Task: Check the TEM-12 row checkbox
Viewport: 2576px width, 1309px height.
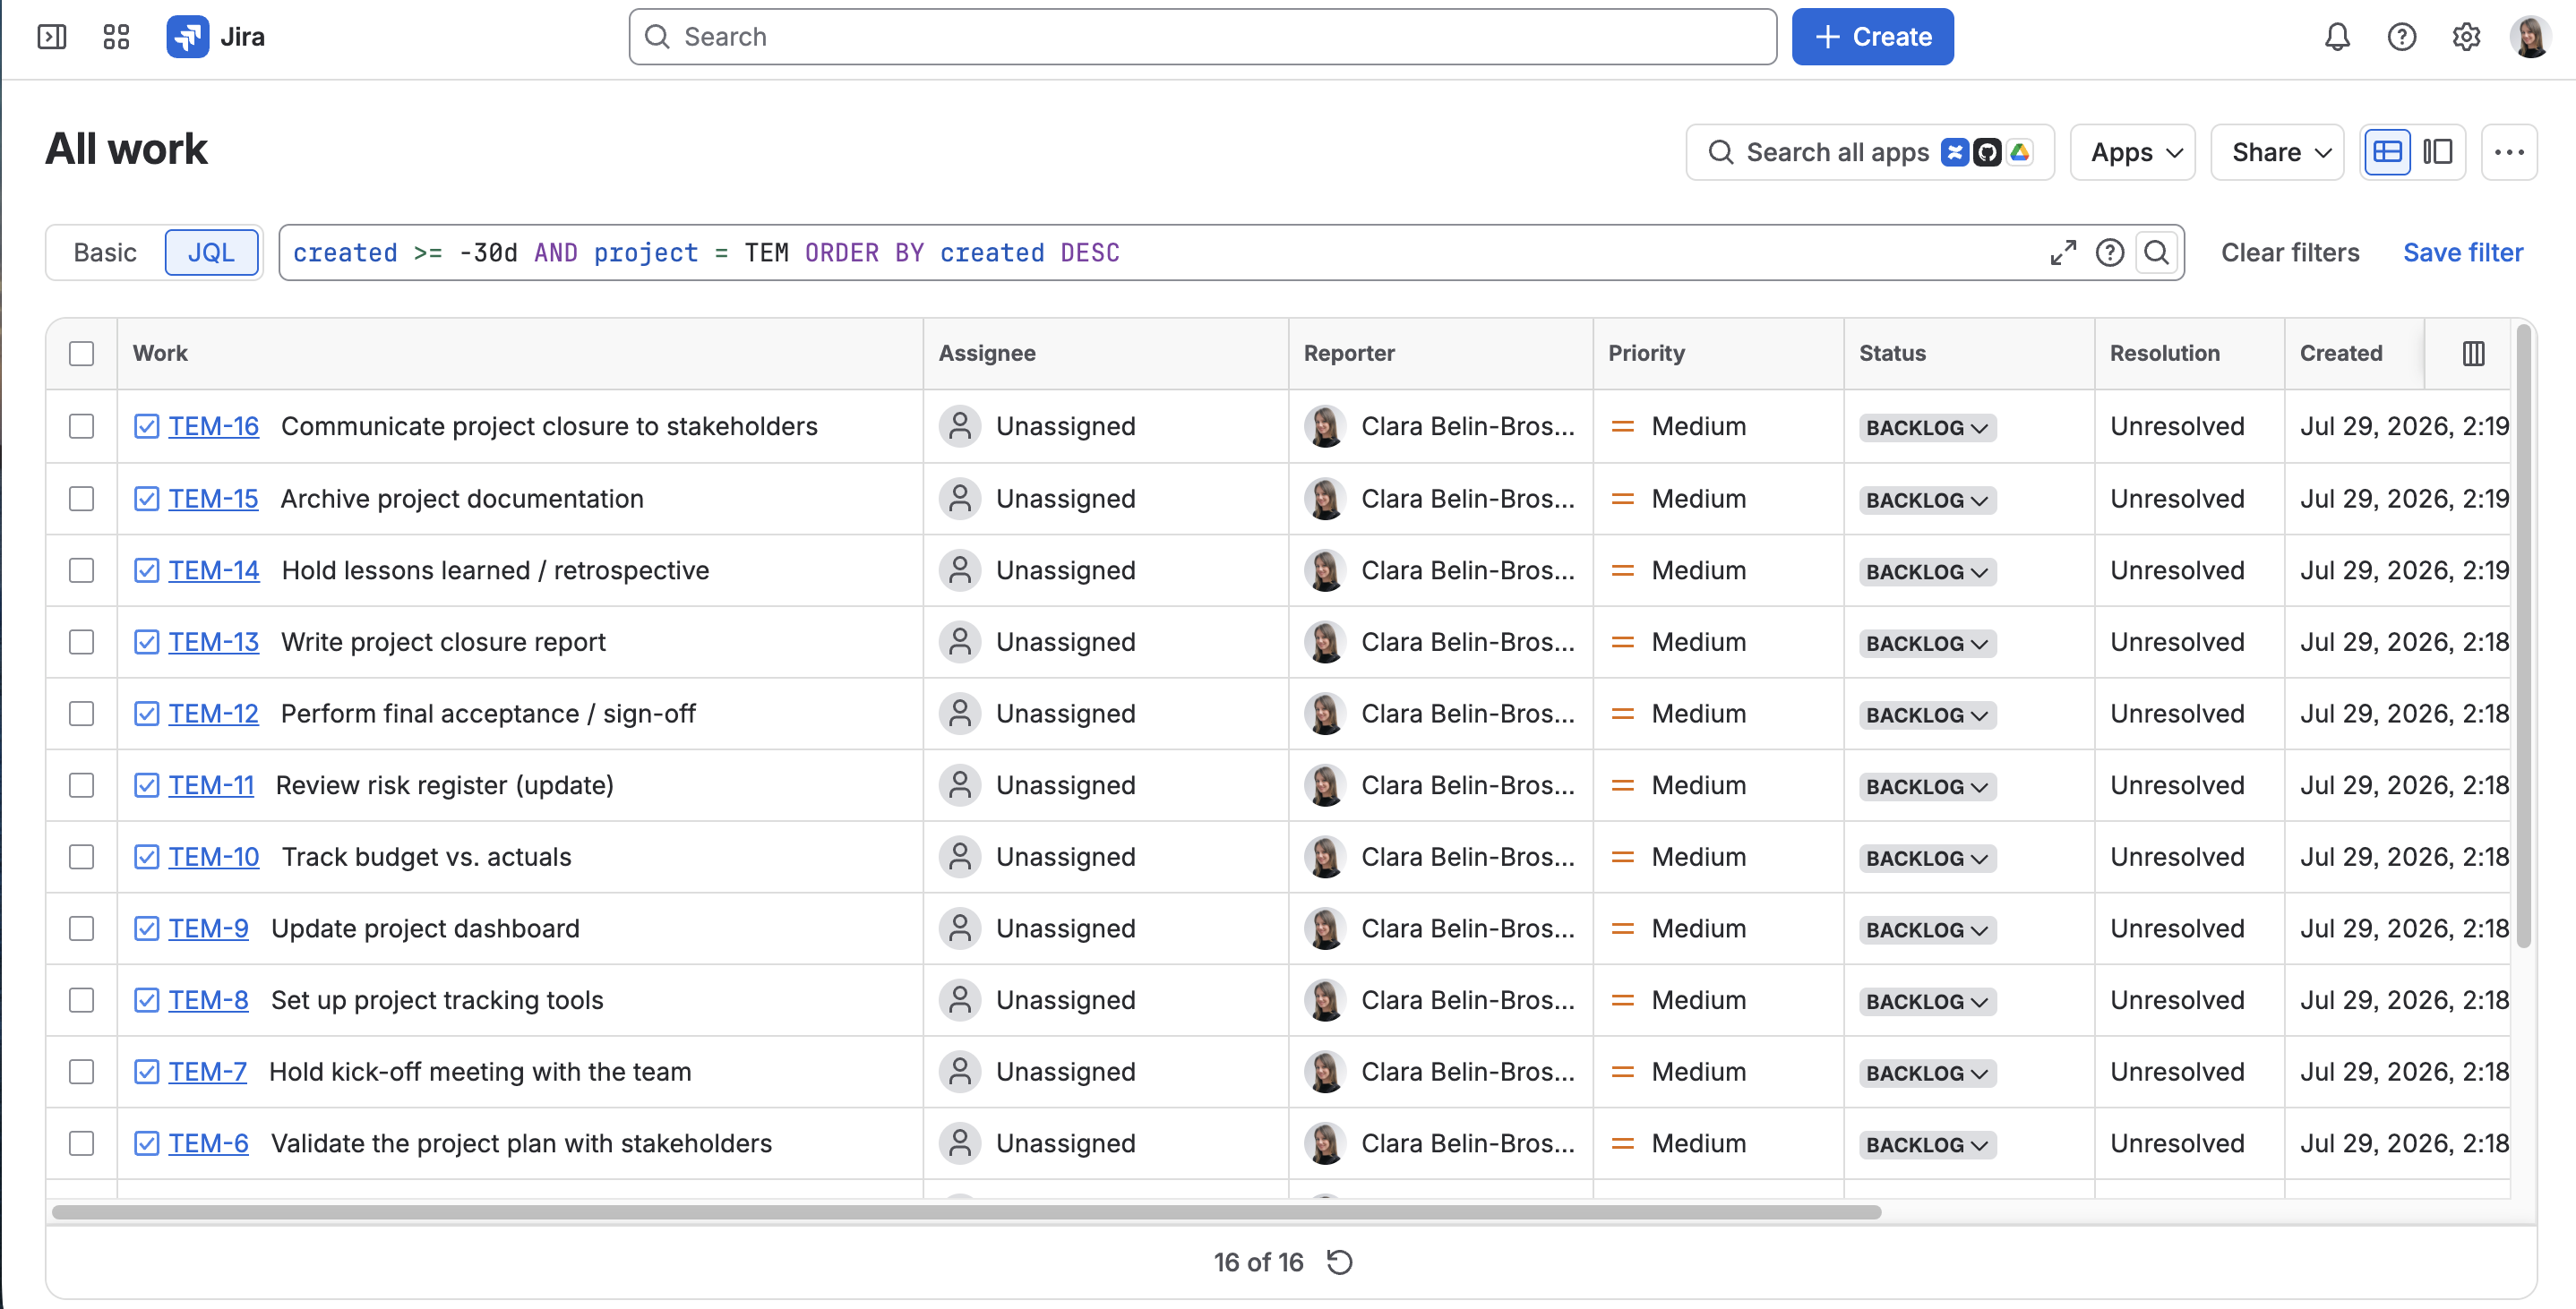Action: (82, 714)
